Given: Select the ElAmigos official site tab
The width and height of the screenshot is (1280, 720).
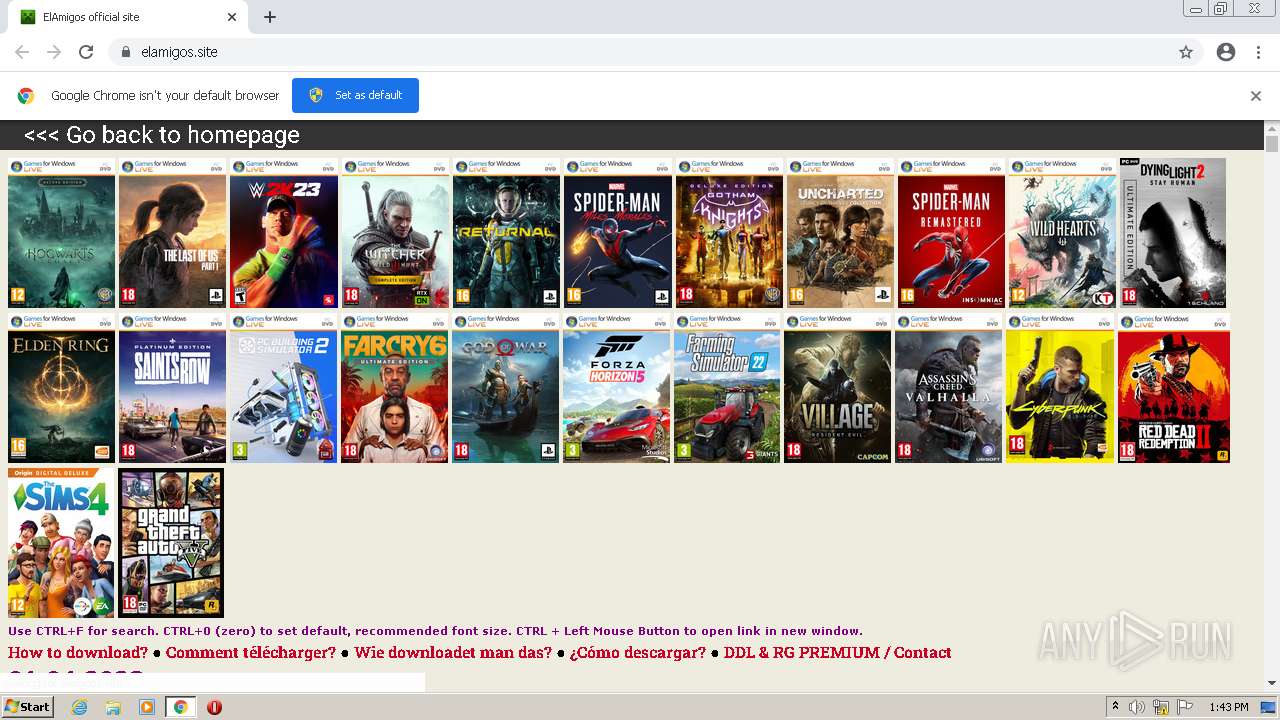Looking at the screenshot, I should (126, 17).
